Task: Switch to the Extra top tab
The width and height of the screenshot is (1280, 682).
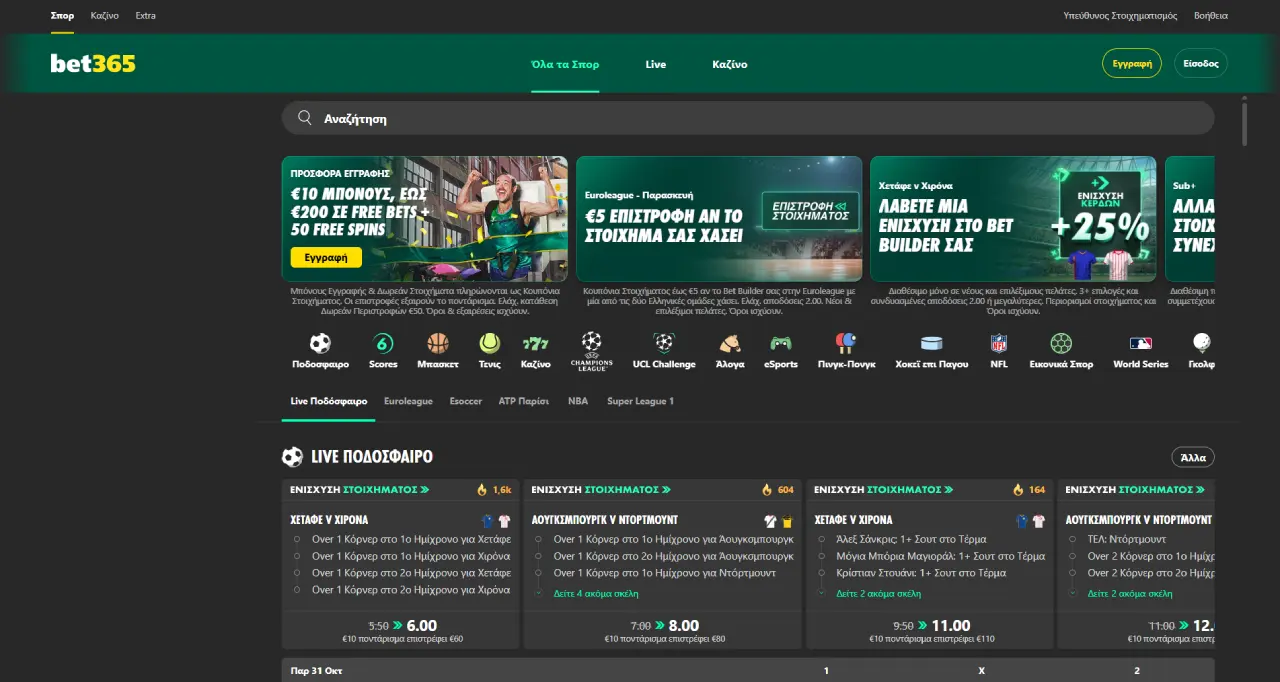Action: (146, 16)
